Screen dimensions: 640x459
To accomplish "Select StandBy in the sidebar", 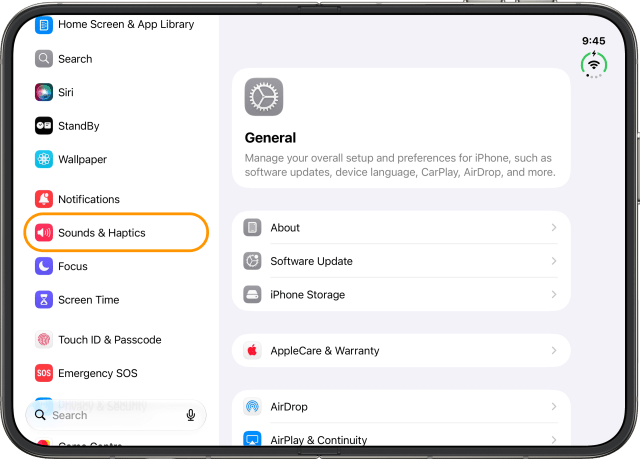I will 79,126.
